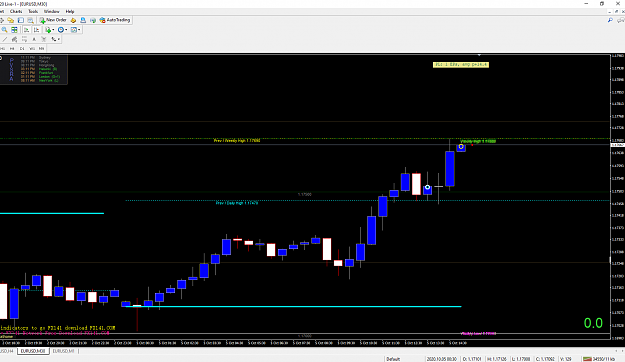Screen dimensions: 625x362
Task: Click the VPS globe icon
Action: 93,20
